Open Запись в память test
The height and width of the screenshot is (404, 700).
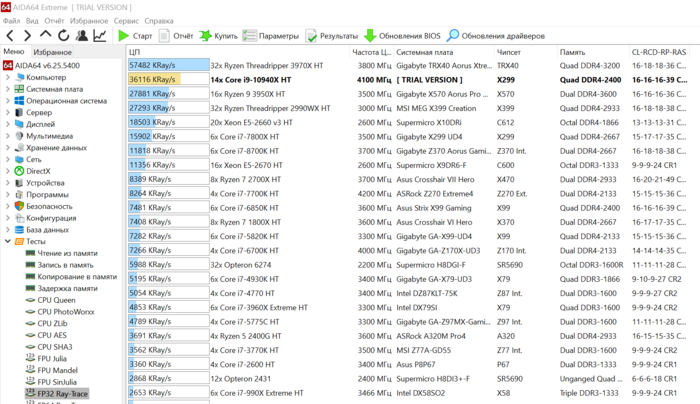click(x=59, y=265)
